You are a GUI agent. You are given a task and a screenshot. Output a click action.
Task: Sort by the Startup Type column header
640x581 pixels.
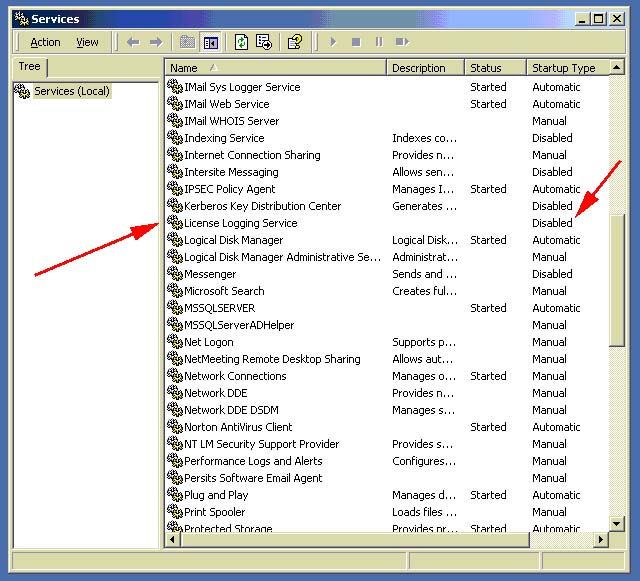[568, 68]
